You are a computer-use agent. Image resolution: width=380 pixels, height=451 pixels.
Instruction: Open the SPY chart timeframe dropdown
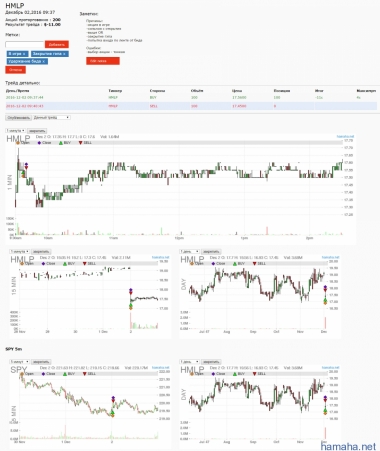19,362
